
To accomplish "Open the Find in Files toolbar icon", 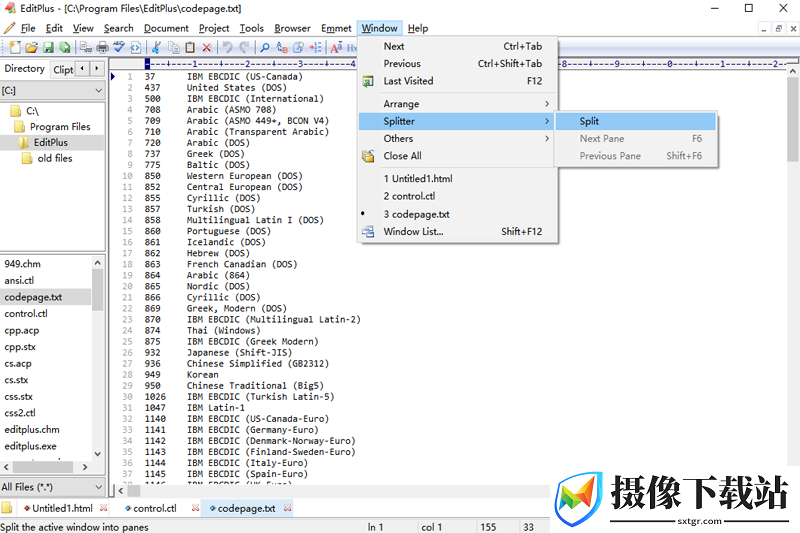I will point(298,47).
